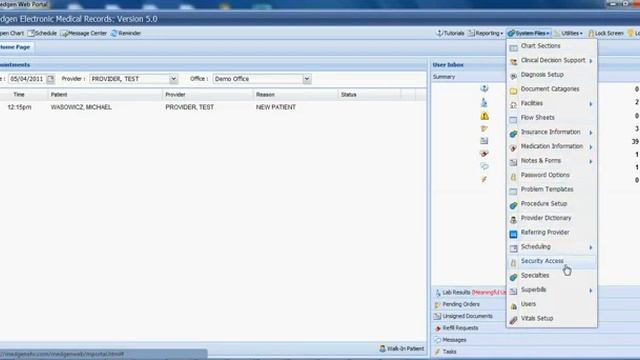Switch to the Home Page tab
The width and height of the screenshot is (640, 360).
click(x=16, y=47)
